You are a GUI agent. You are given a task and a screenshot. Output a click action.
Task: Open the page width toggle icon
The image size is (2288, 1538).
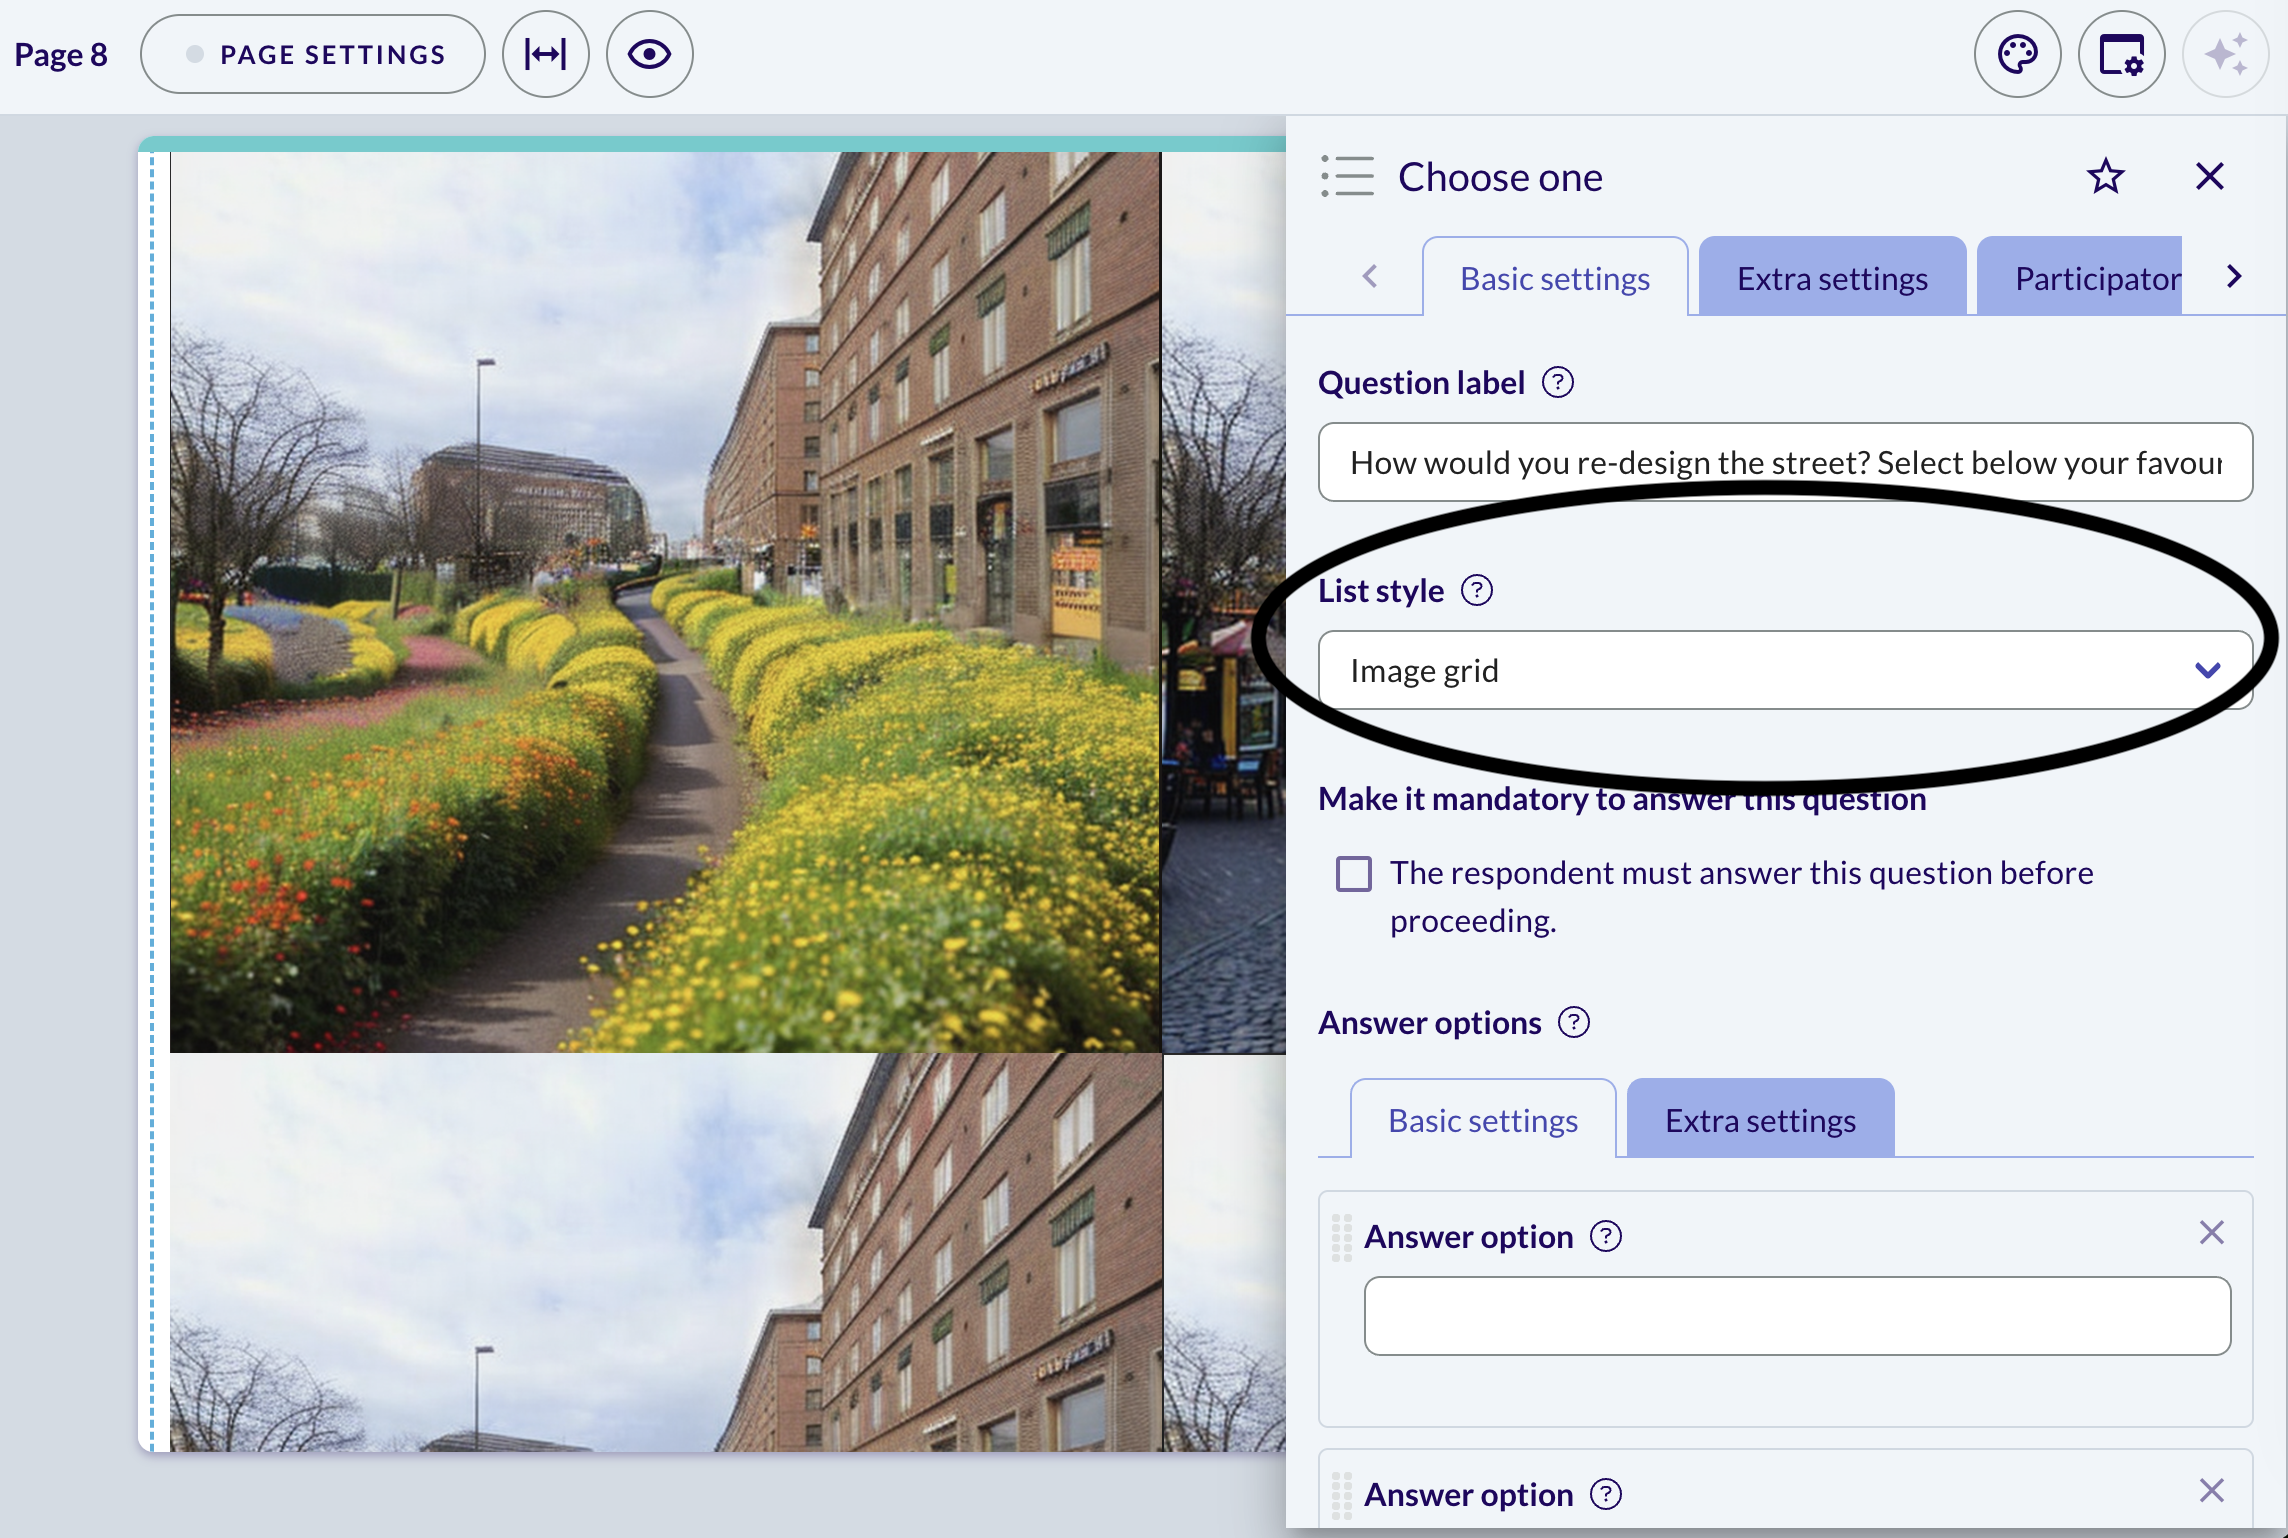[x=546, y=54]
